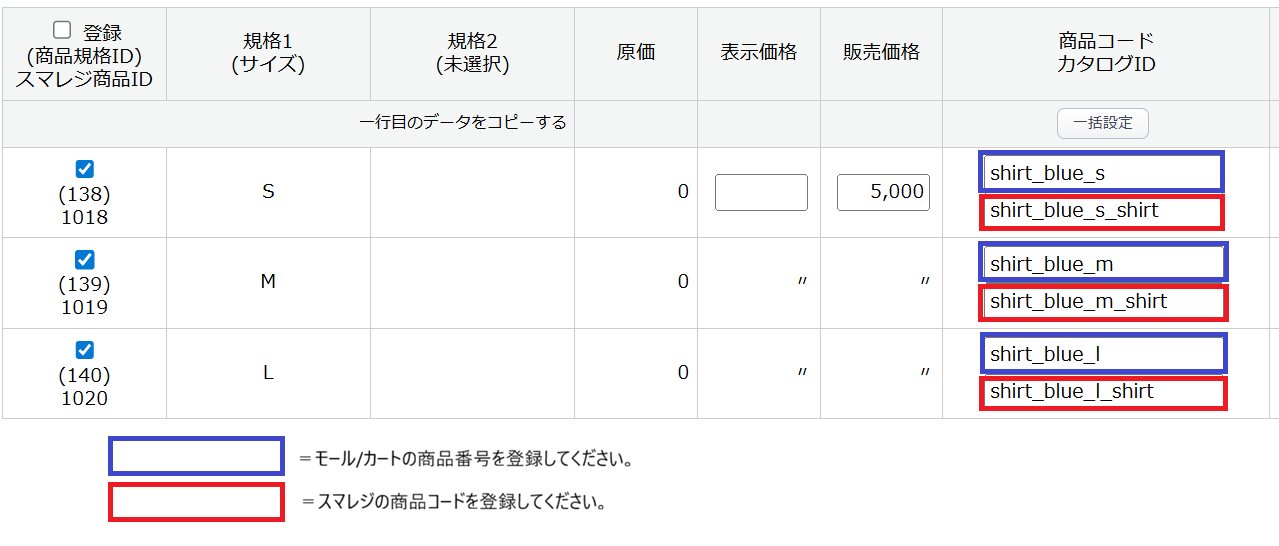Click the blue legend box for モール/カート
This screenshot has width=1279, height=546.
(196, 457)
